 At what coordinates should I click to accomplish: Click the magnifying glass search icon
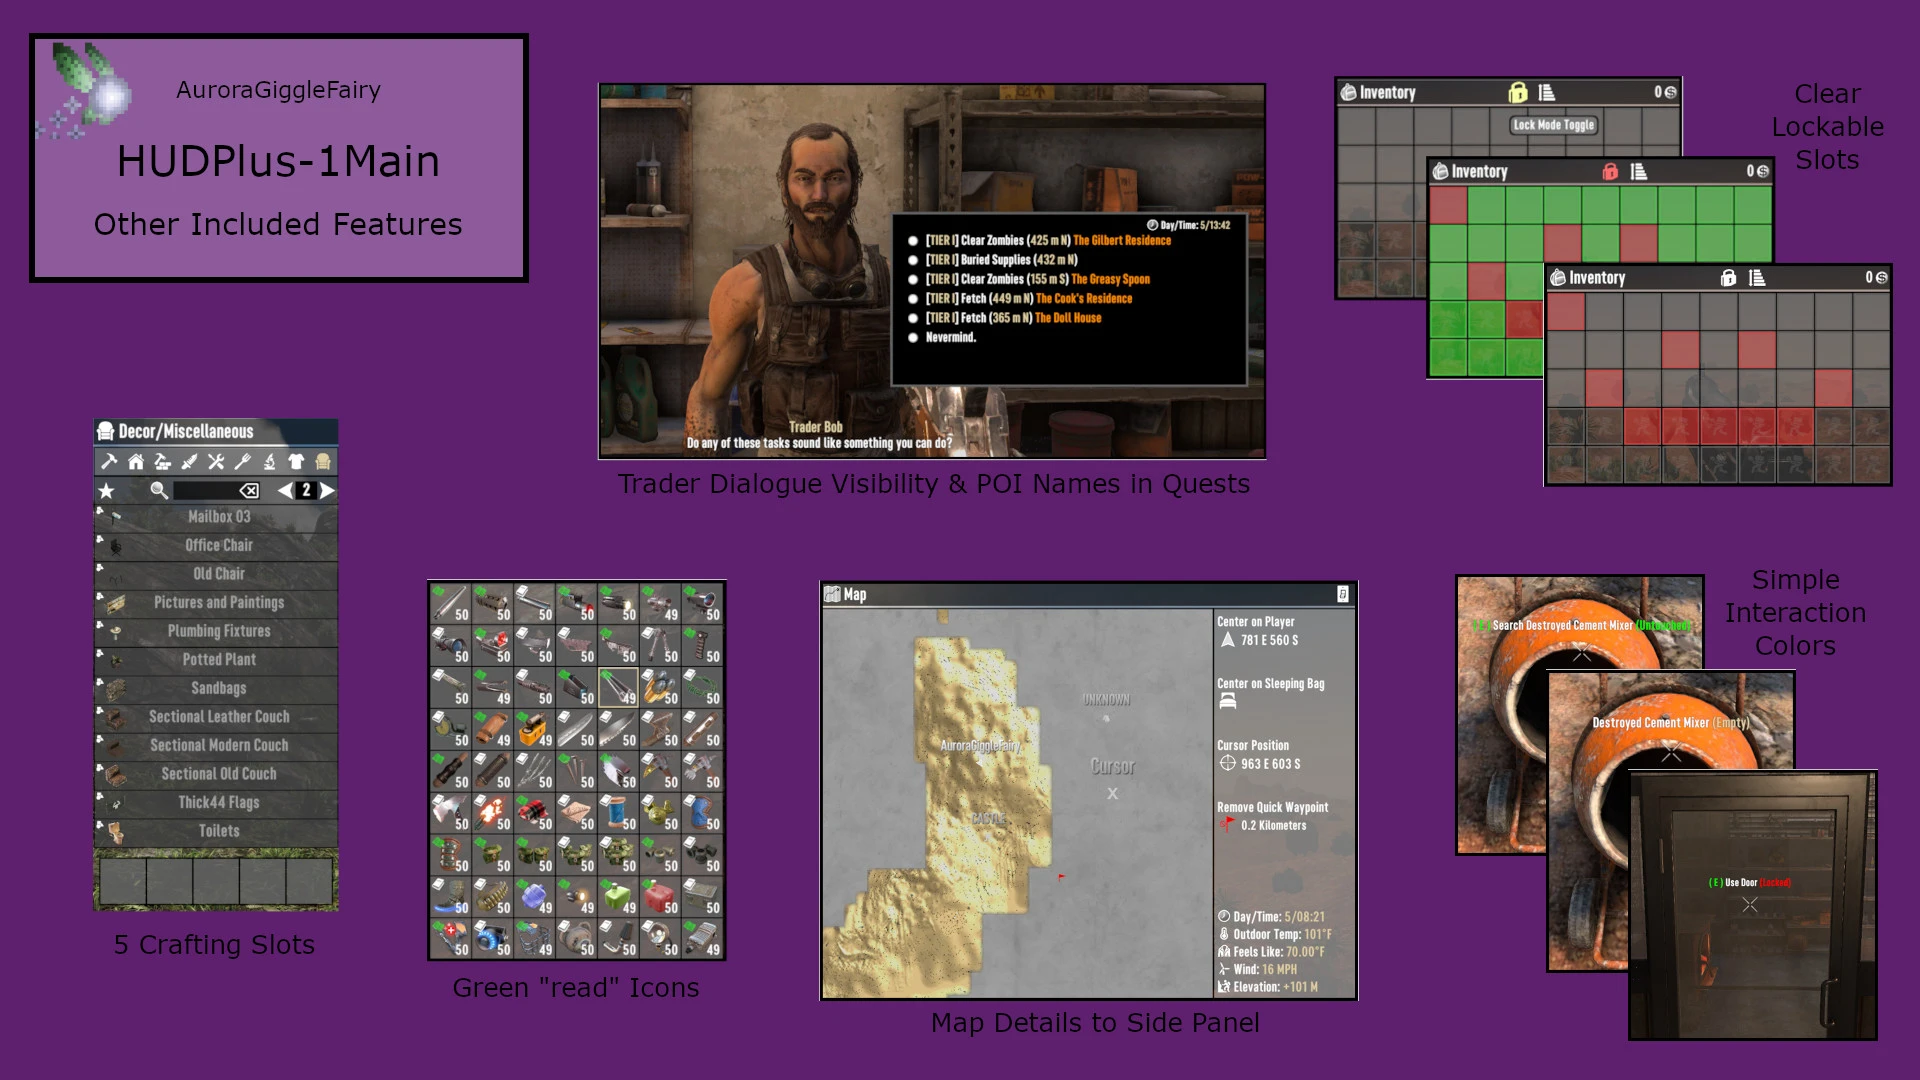159,491
